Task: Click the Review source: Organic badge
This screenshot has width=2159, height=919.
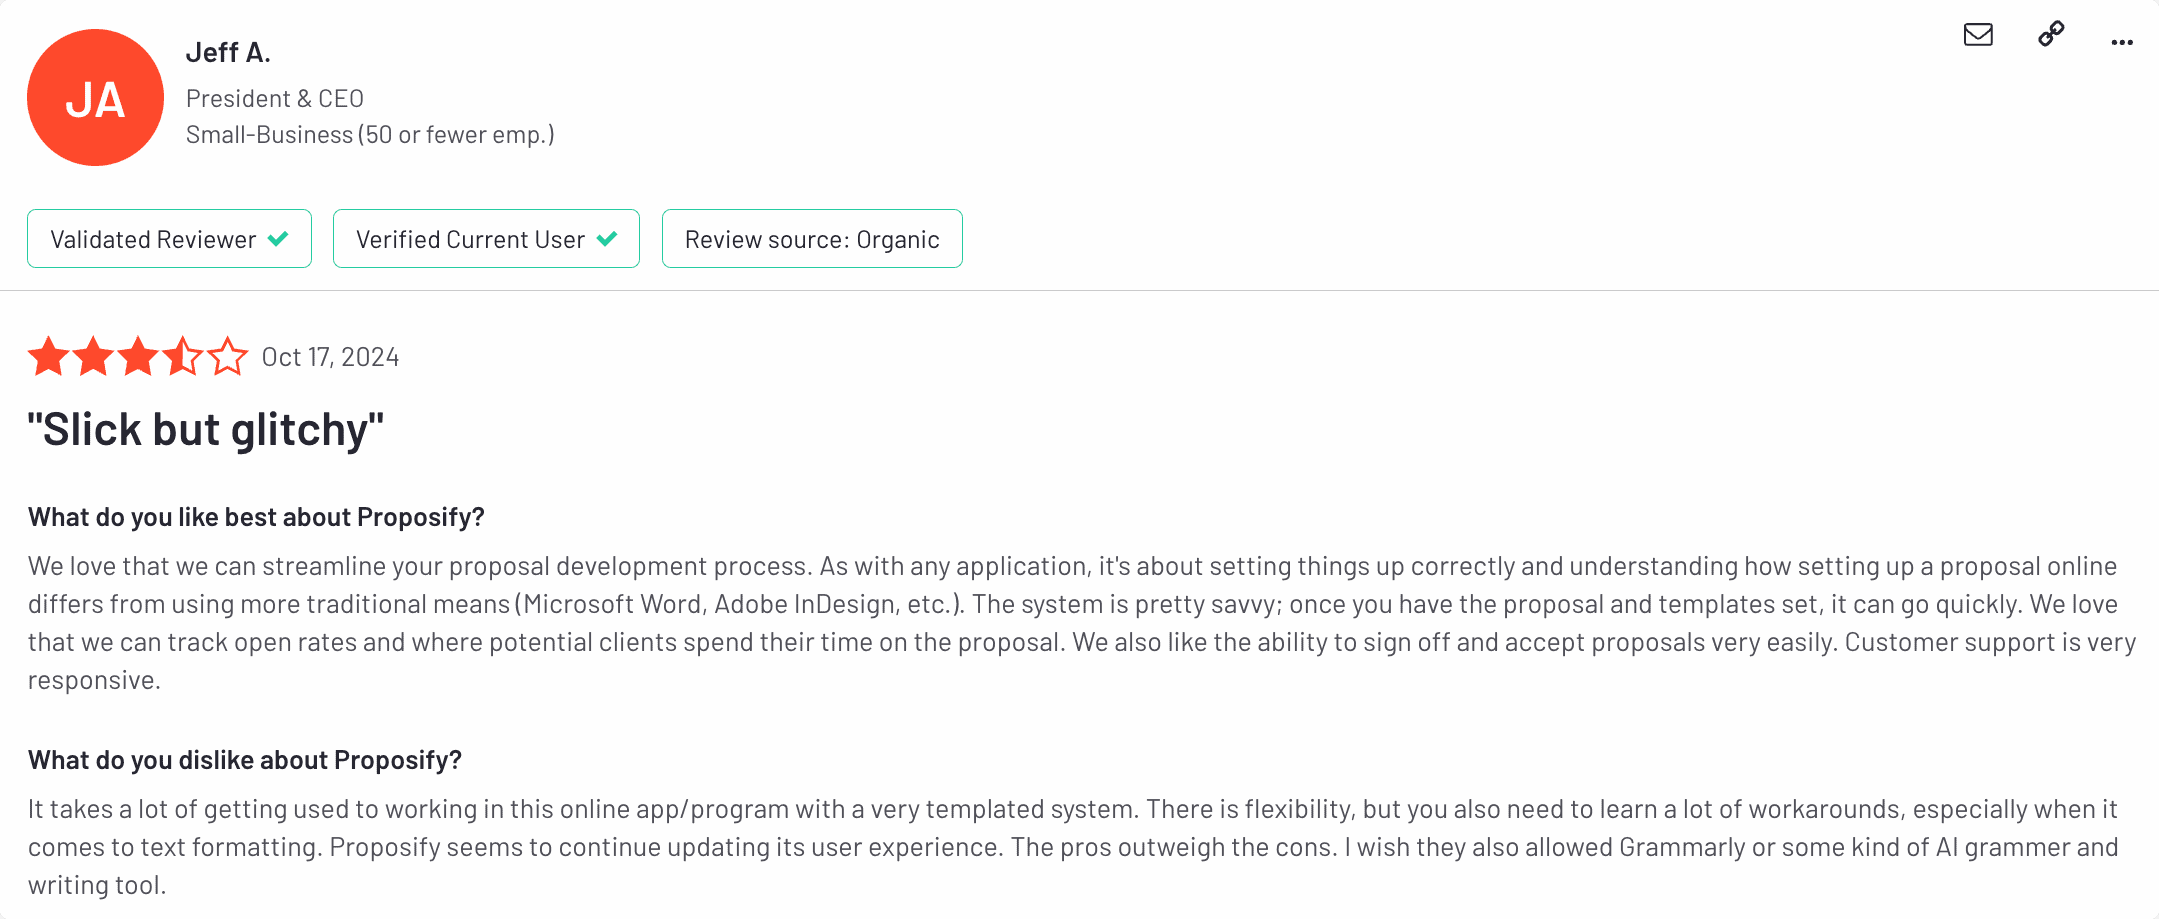Action: pyautogui.click(x=812, y=239)
